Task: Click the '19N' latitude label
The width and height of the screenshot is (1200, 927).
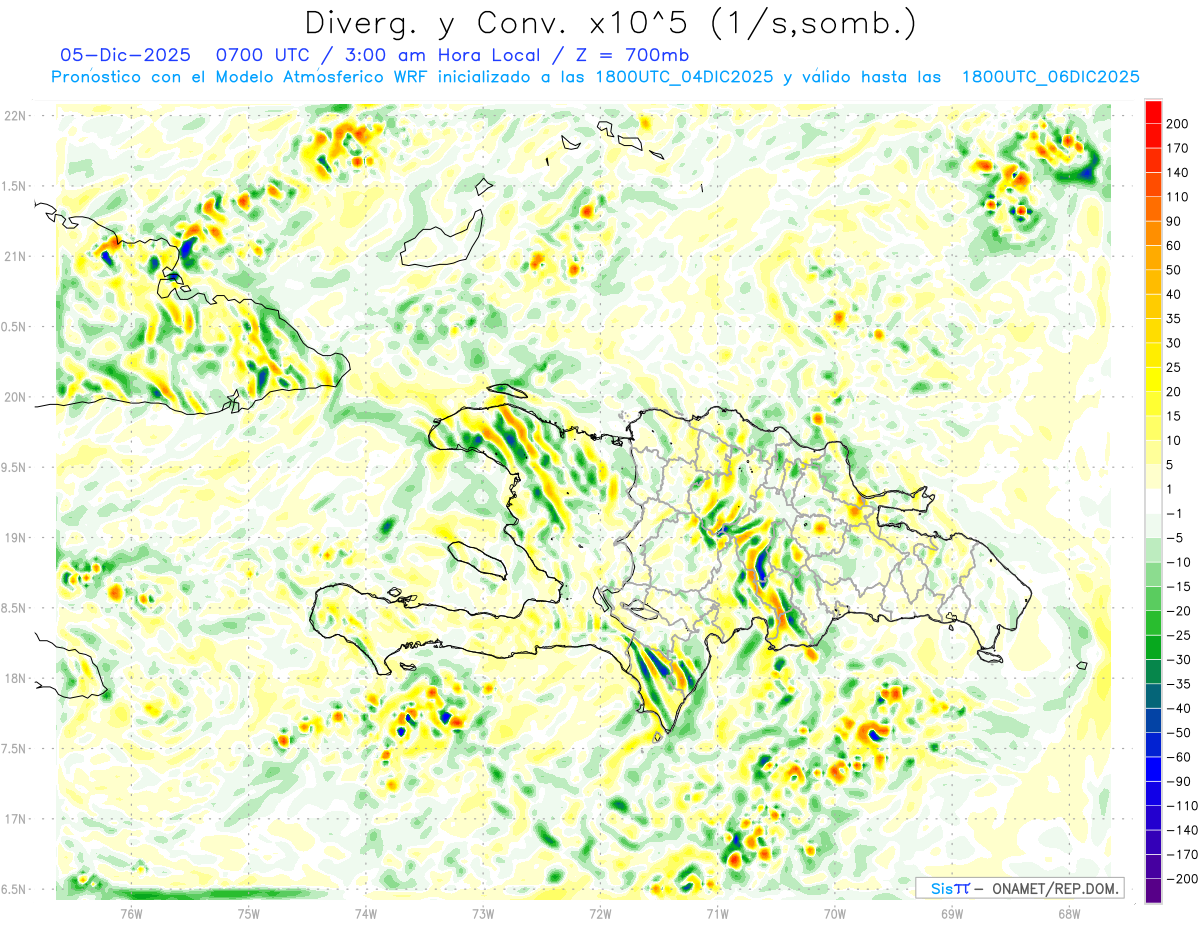Action: [16, 538]
